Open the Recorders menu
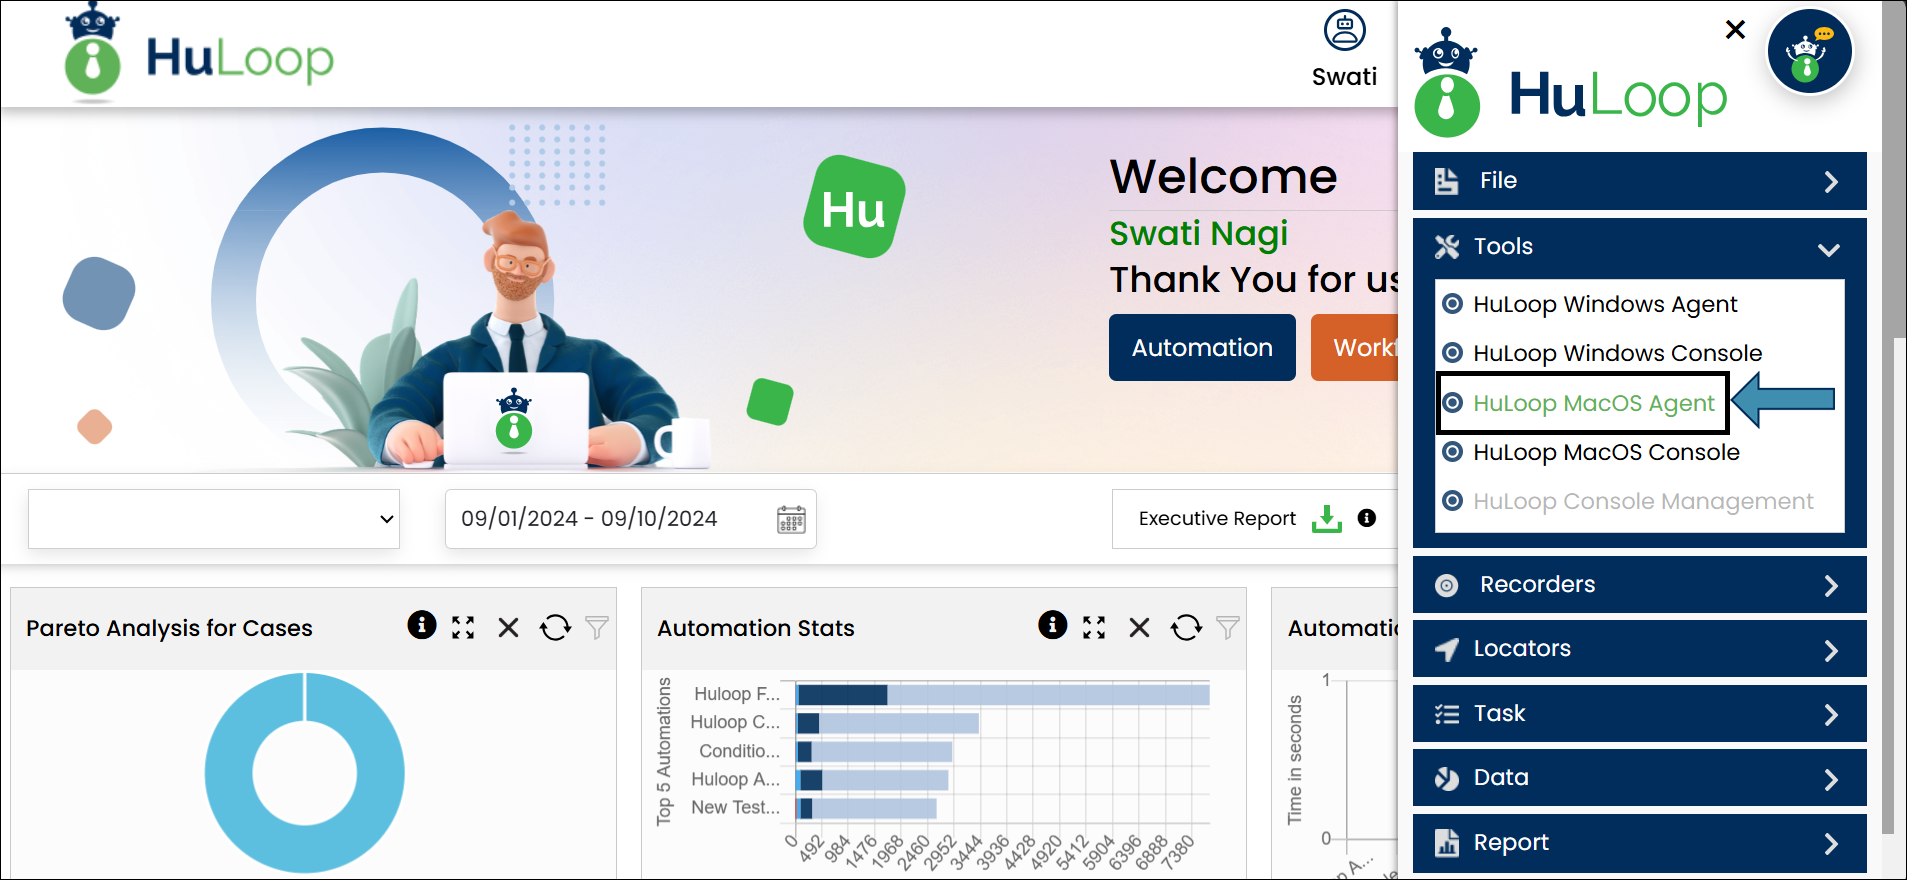 [1639, 585]
